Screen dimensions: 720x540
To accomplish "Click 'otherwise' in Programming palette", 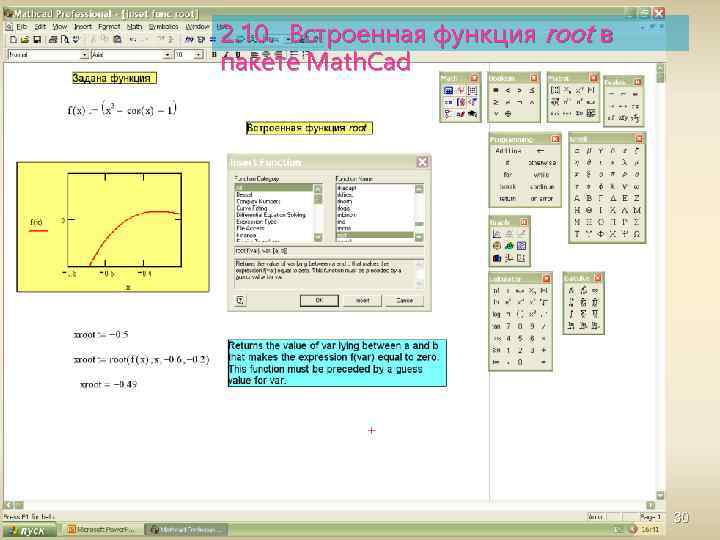I will pos(542,163).
